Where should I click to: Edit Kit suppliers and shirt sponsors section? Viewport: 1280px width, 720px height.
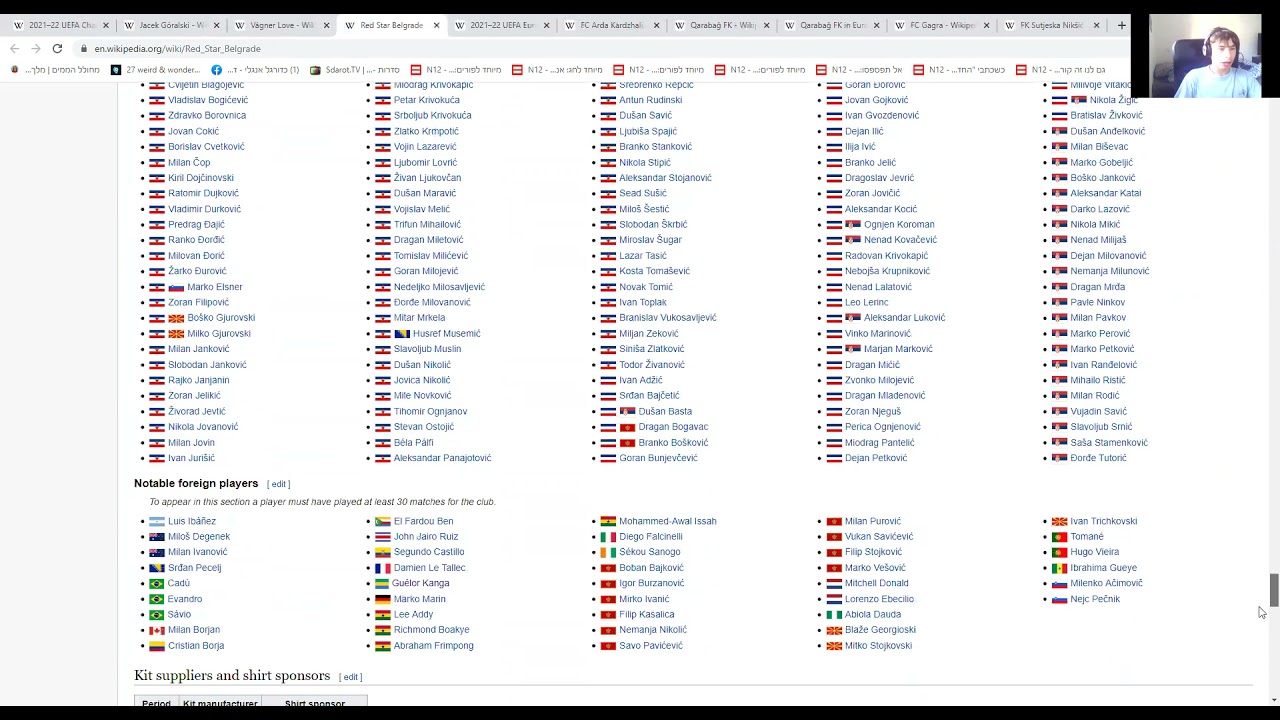(x=351, y=677)
